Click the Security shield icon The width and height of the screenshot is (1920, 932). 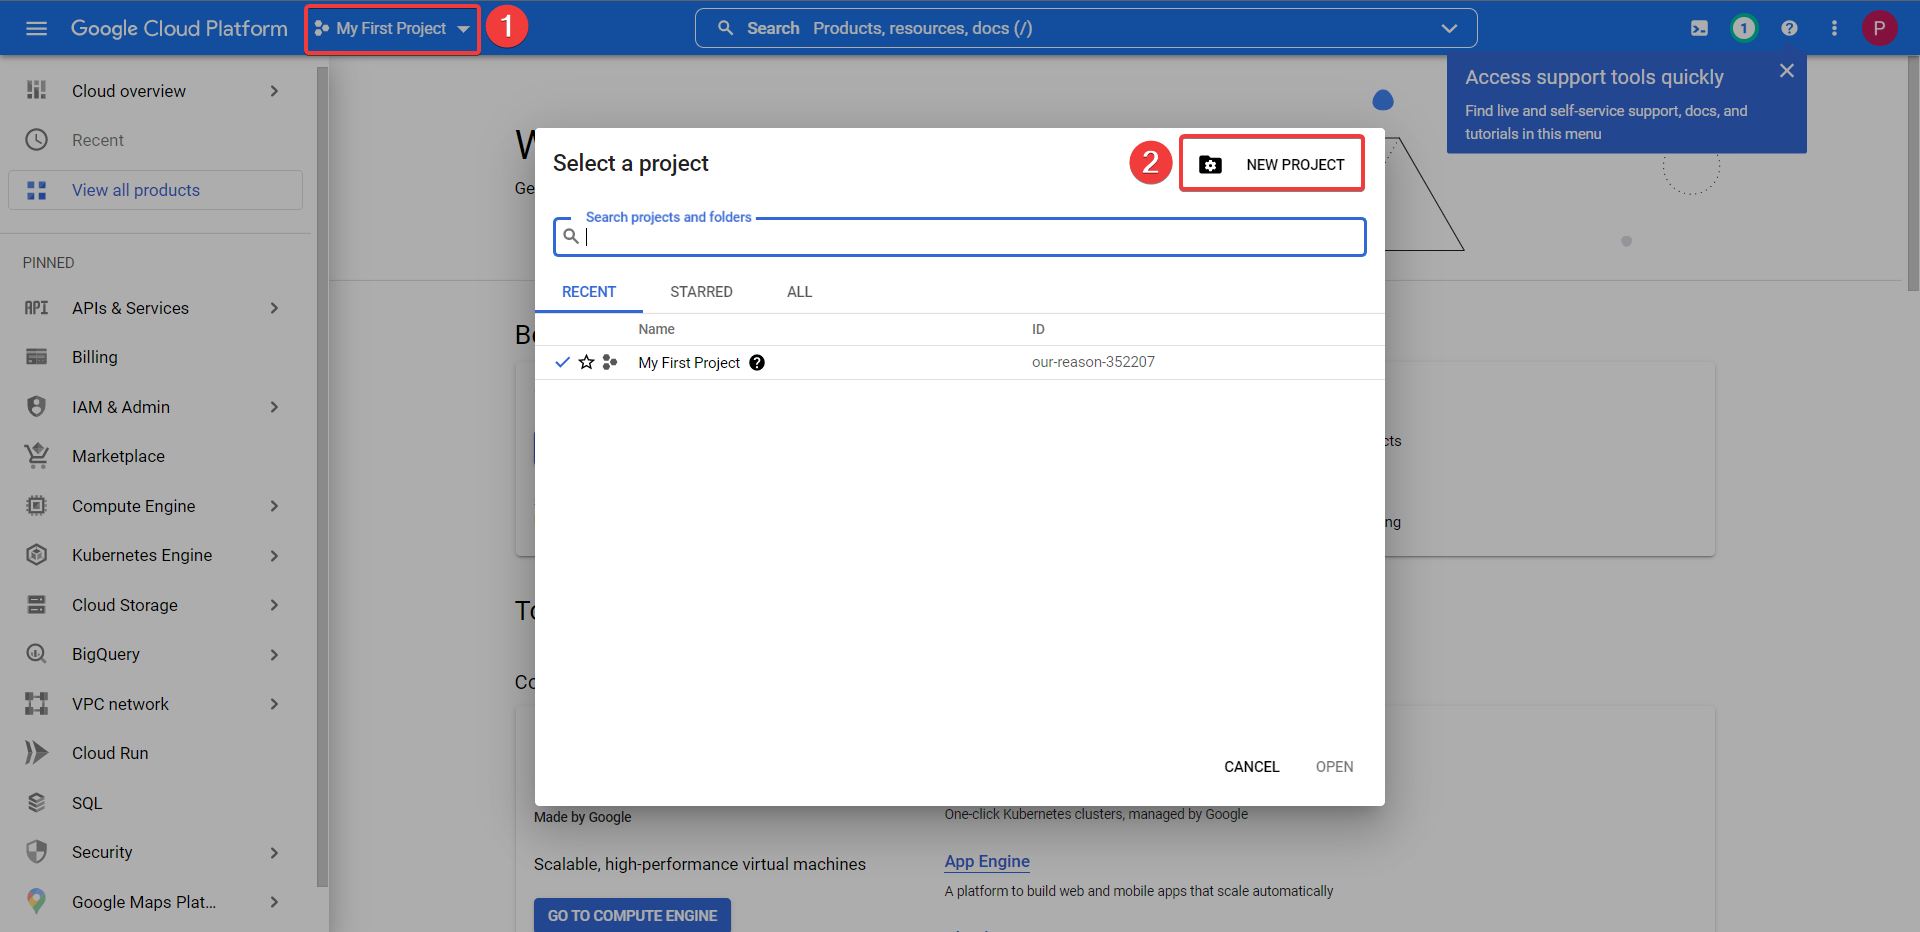coord(36,852)
